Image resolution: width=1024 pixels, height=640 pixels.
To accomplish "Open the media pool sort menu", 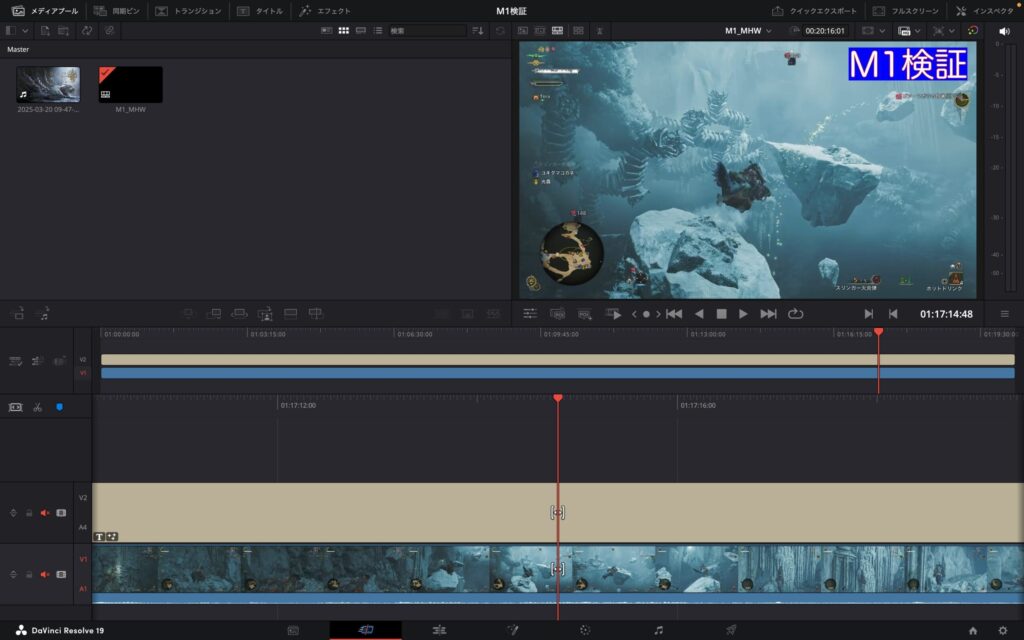I will [478, 31].
